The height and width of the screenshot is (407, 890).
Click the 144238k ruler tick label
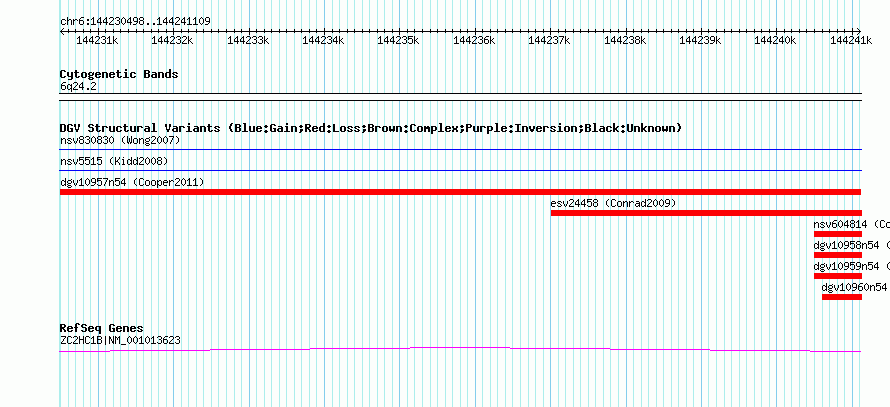pyautogui.click(x=625, y=40)
